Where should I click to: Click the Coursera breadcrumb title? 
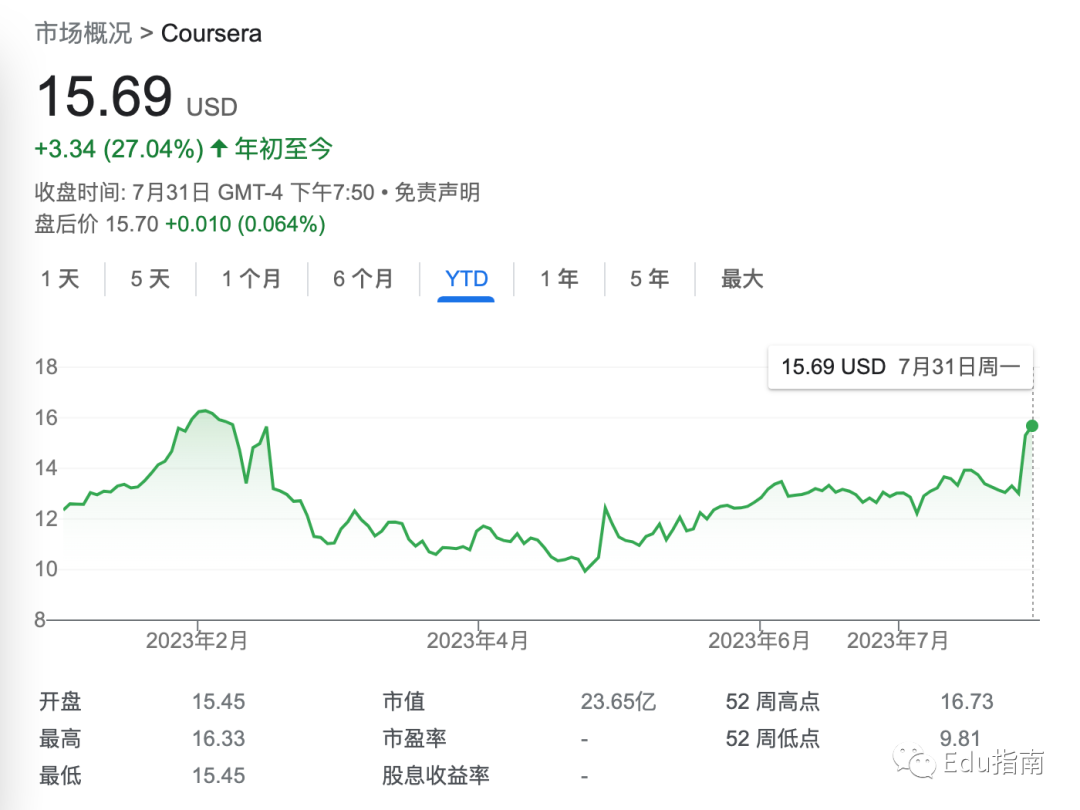pyautogui.click(x=211, y=33)
